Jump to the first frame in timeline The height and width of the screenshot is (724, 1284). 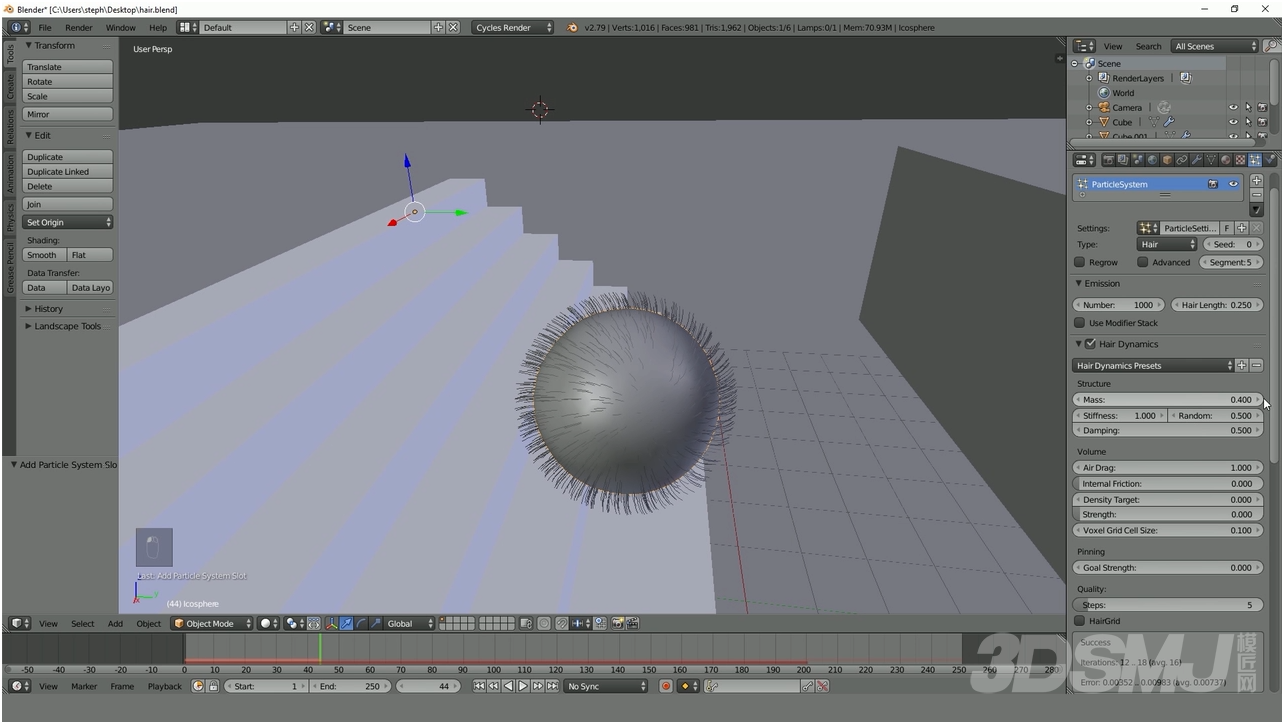[x=479, y=686]
